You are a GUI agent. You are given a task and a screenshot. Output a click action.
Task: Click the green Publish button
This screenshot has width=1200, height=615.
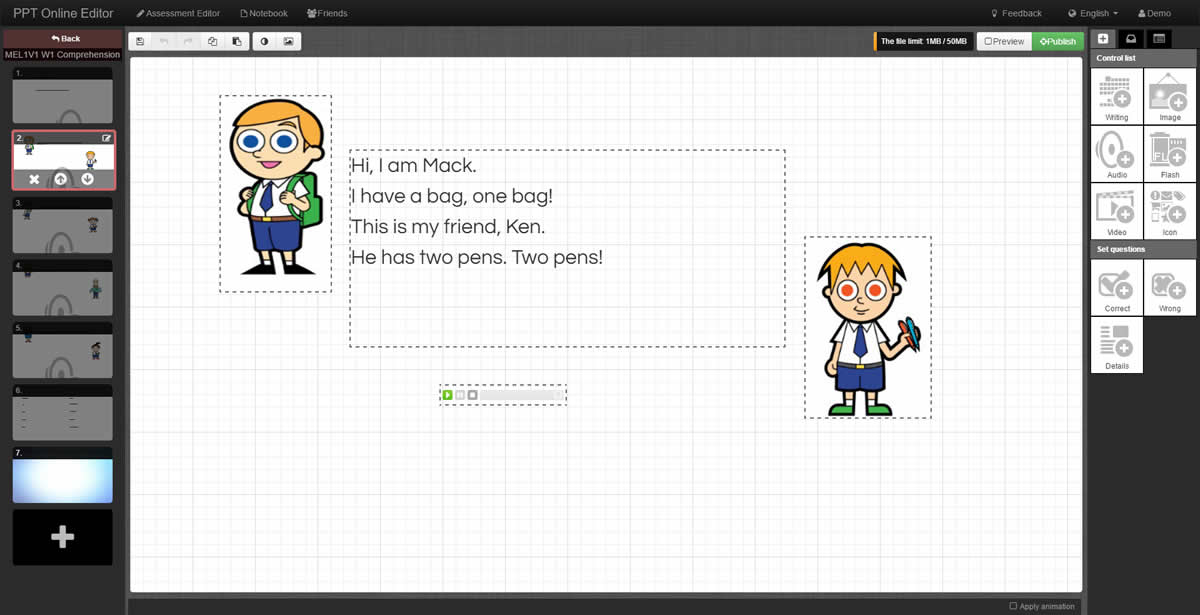[x=1057, y=41]
